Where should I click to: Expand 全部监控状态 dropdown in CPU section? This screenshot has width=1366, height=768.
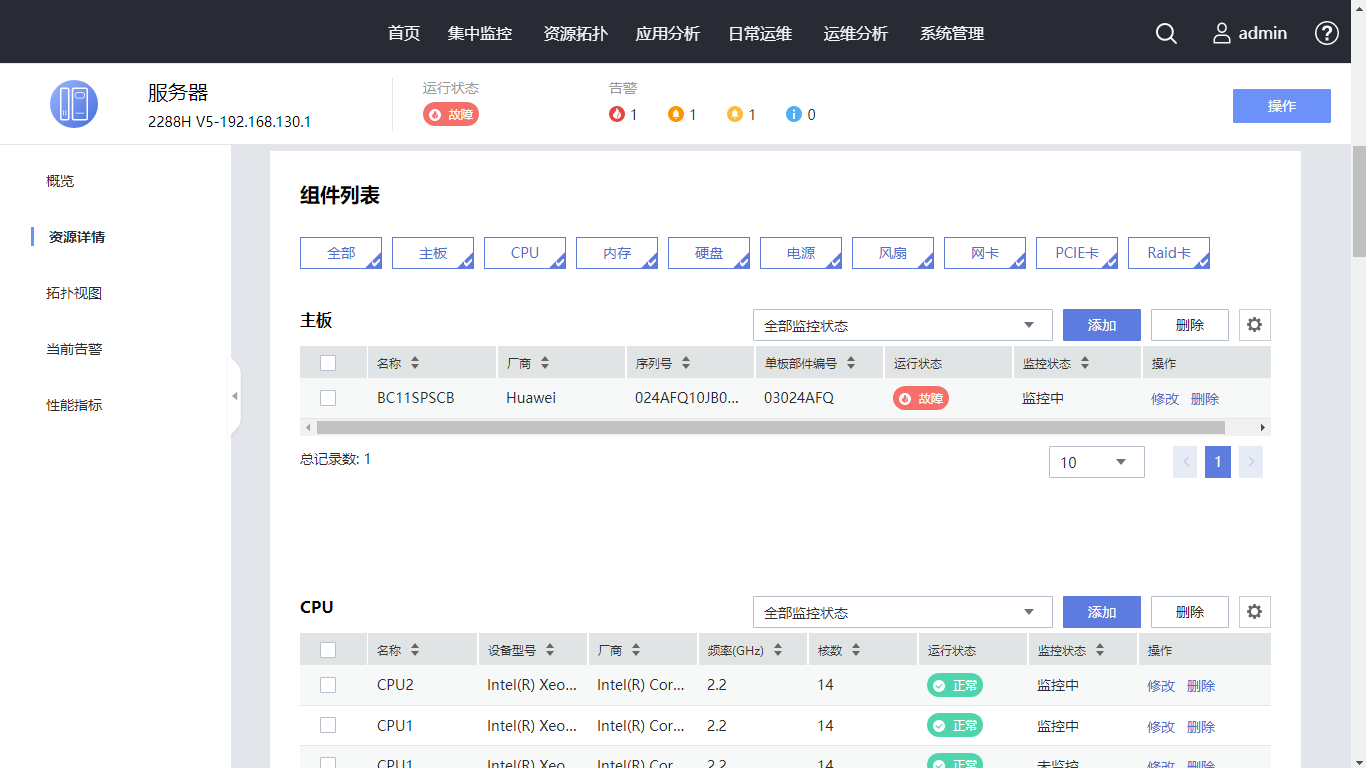[x=902, y=612]
